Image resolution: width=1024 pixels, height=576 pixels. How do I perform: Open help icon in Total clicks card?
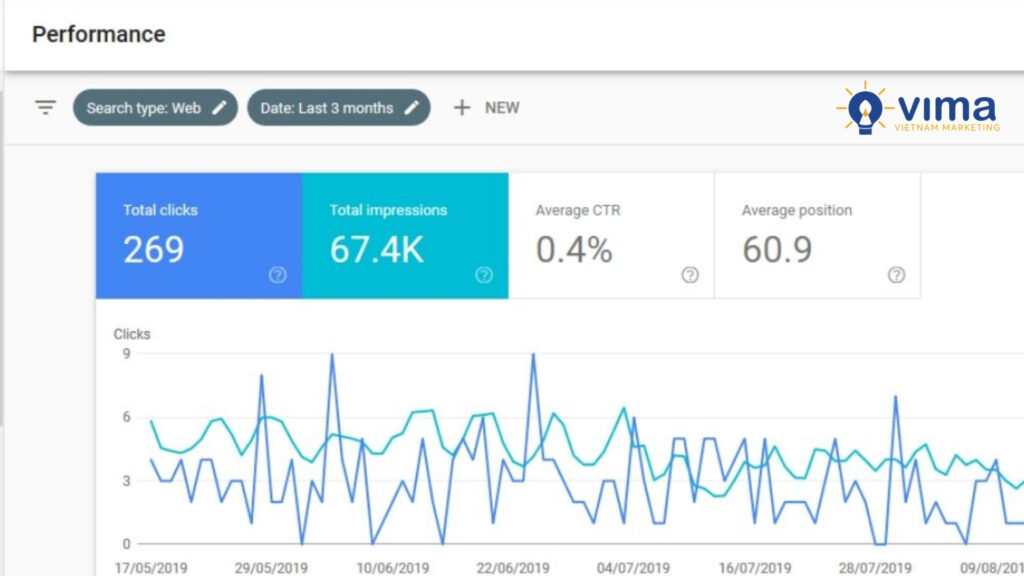pos(277,275)
